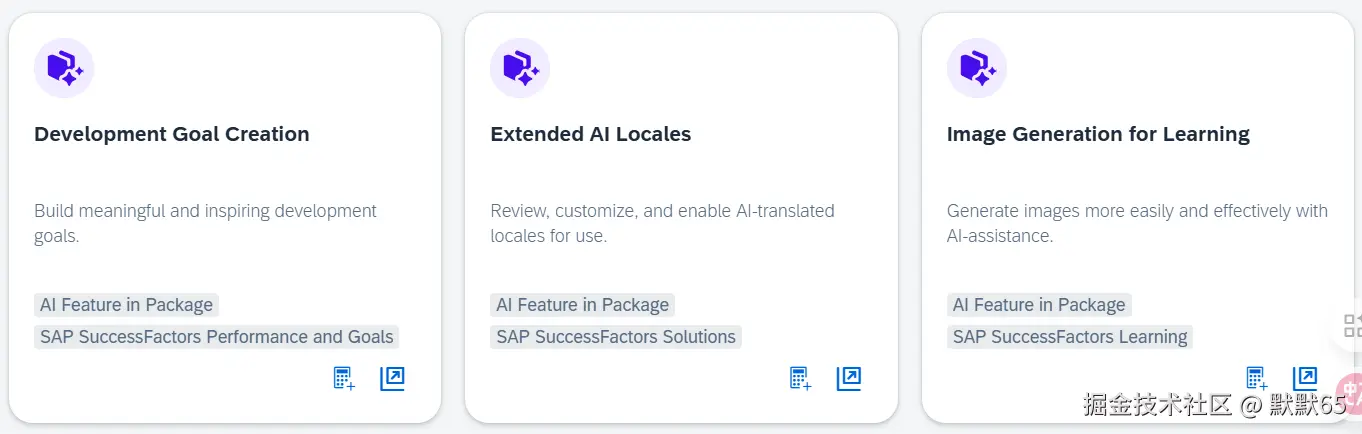
Task: Click the AI Feature in Package tag under Development Goal Creation
Action: point(126,305)
